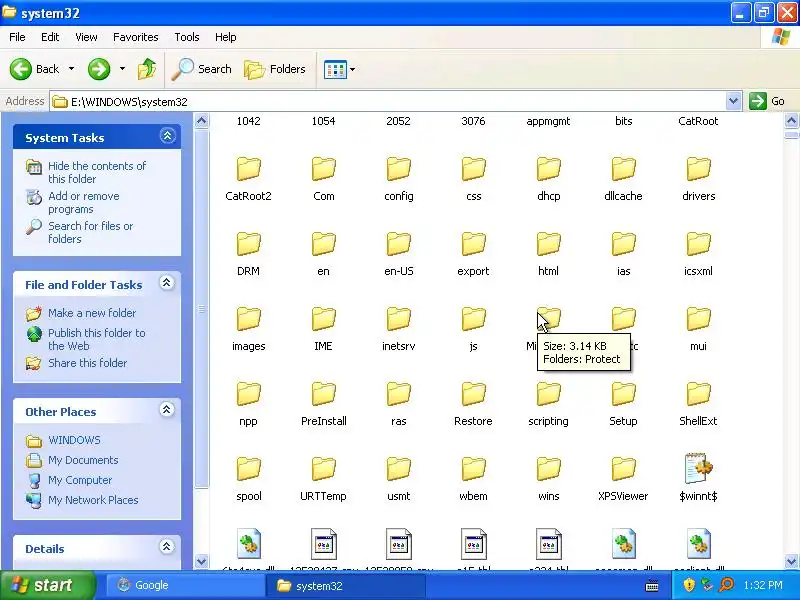
Task: Click on-screen keyboard taskbar icon
Action: [x=652, y=585]
